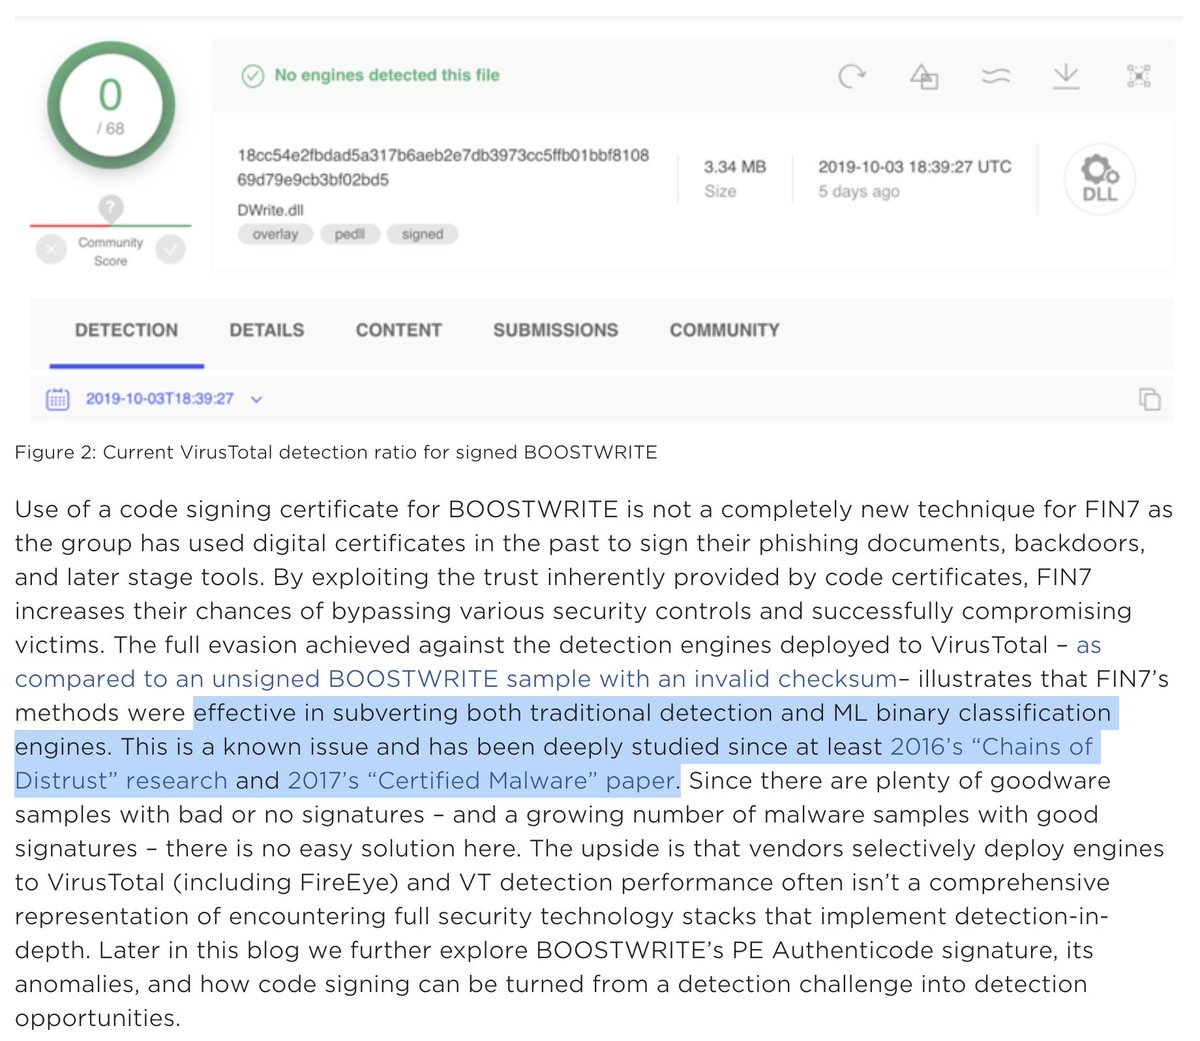Click the Community Score label
This screenshot has width=1200, height=1041.
point(111,252)
